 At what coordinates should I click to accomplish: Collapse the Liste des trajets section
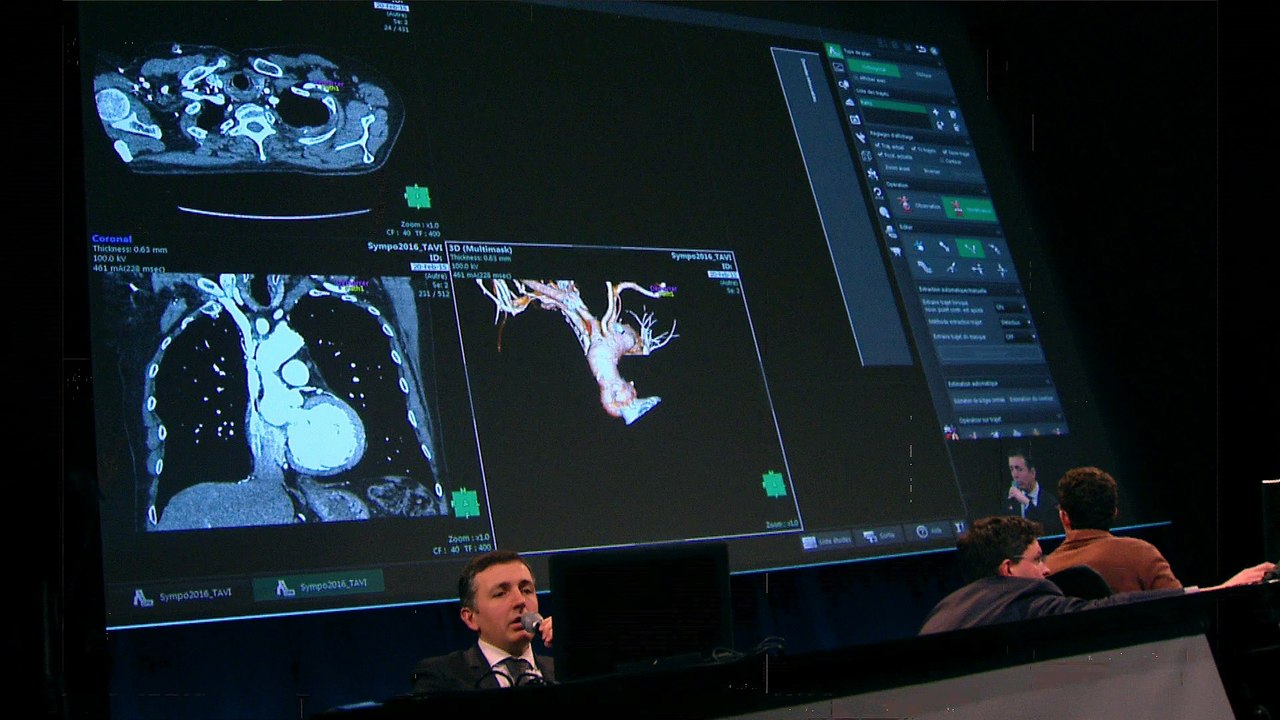click(x=953, y=101)
